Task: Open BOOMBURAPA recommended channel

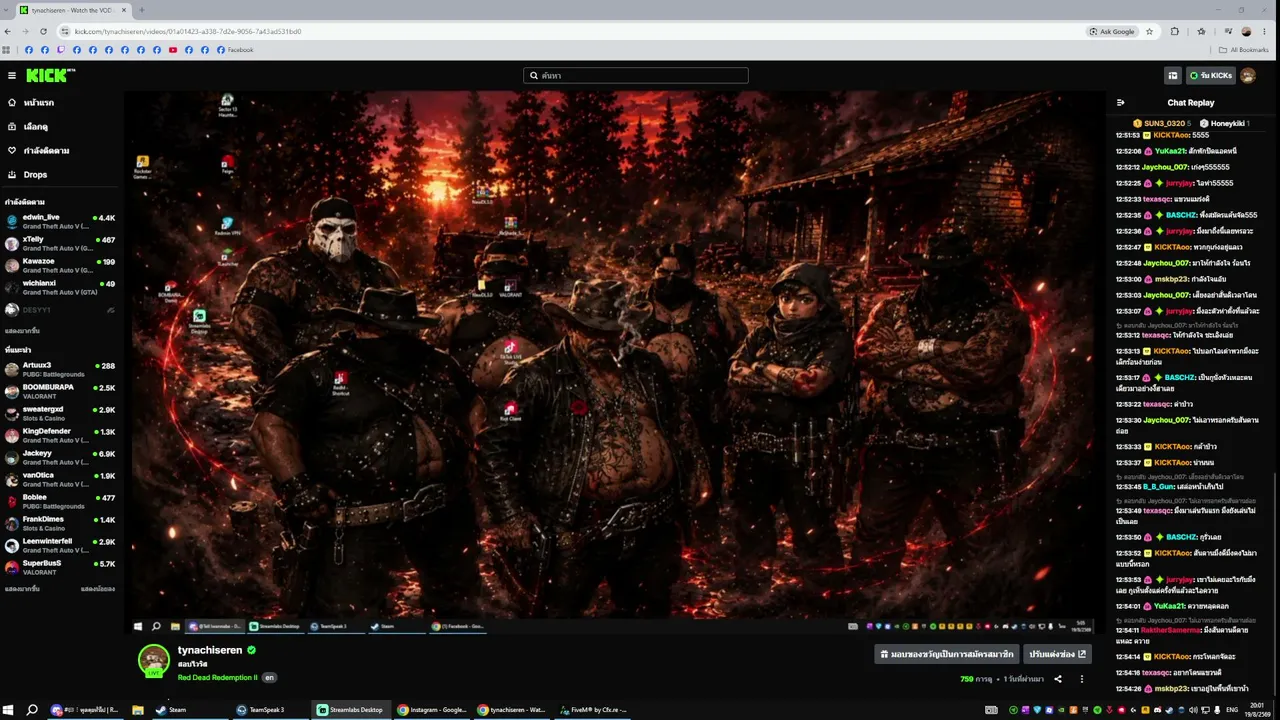Action: pos(60,391)
